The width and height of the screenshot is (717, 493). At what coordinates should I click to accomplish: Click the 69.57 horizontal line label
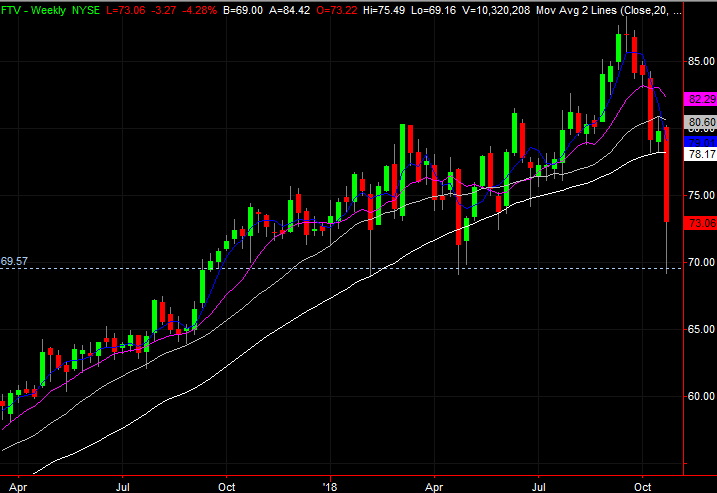tap(14, 261)
